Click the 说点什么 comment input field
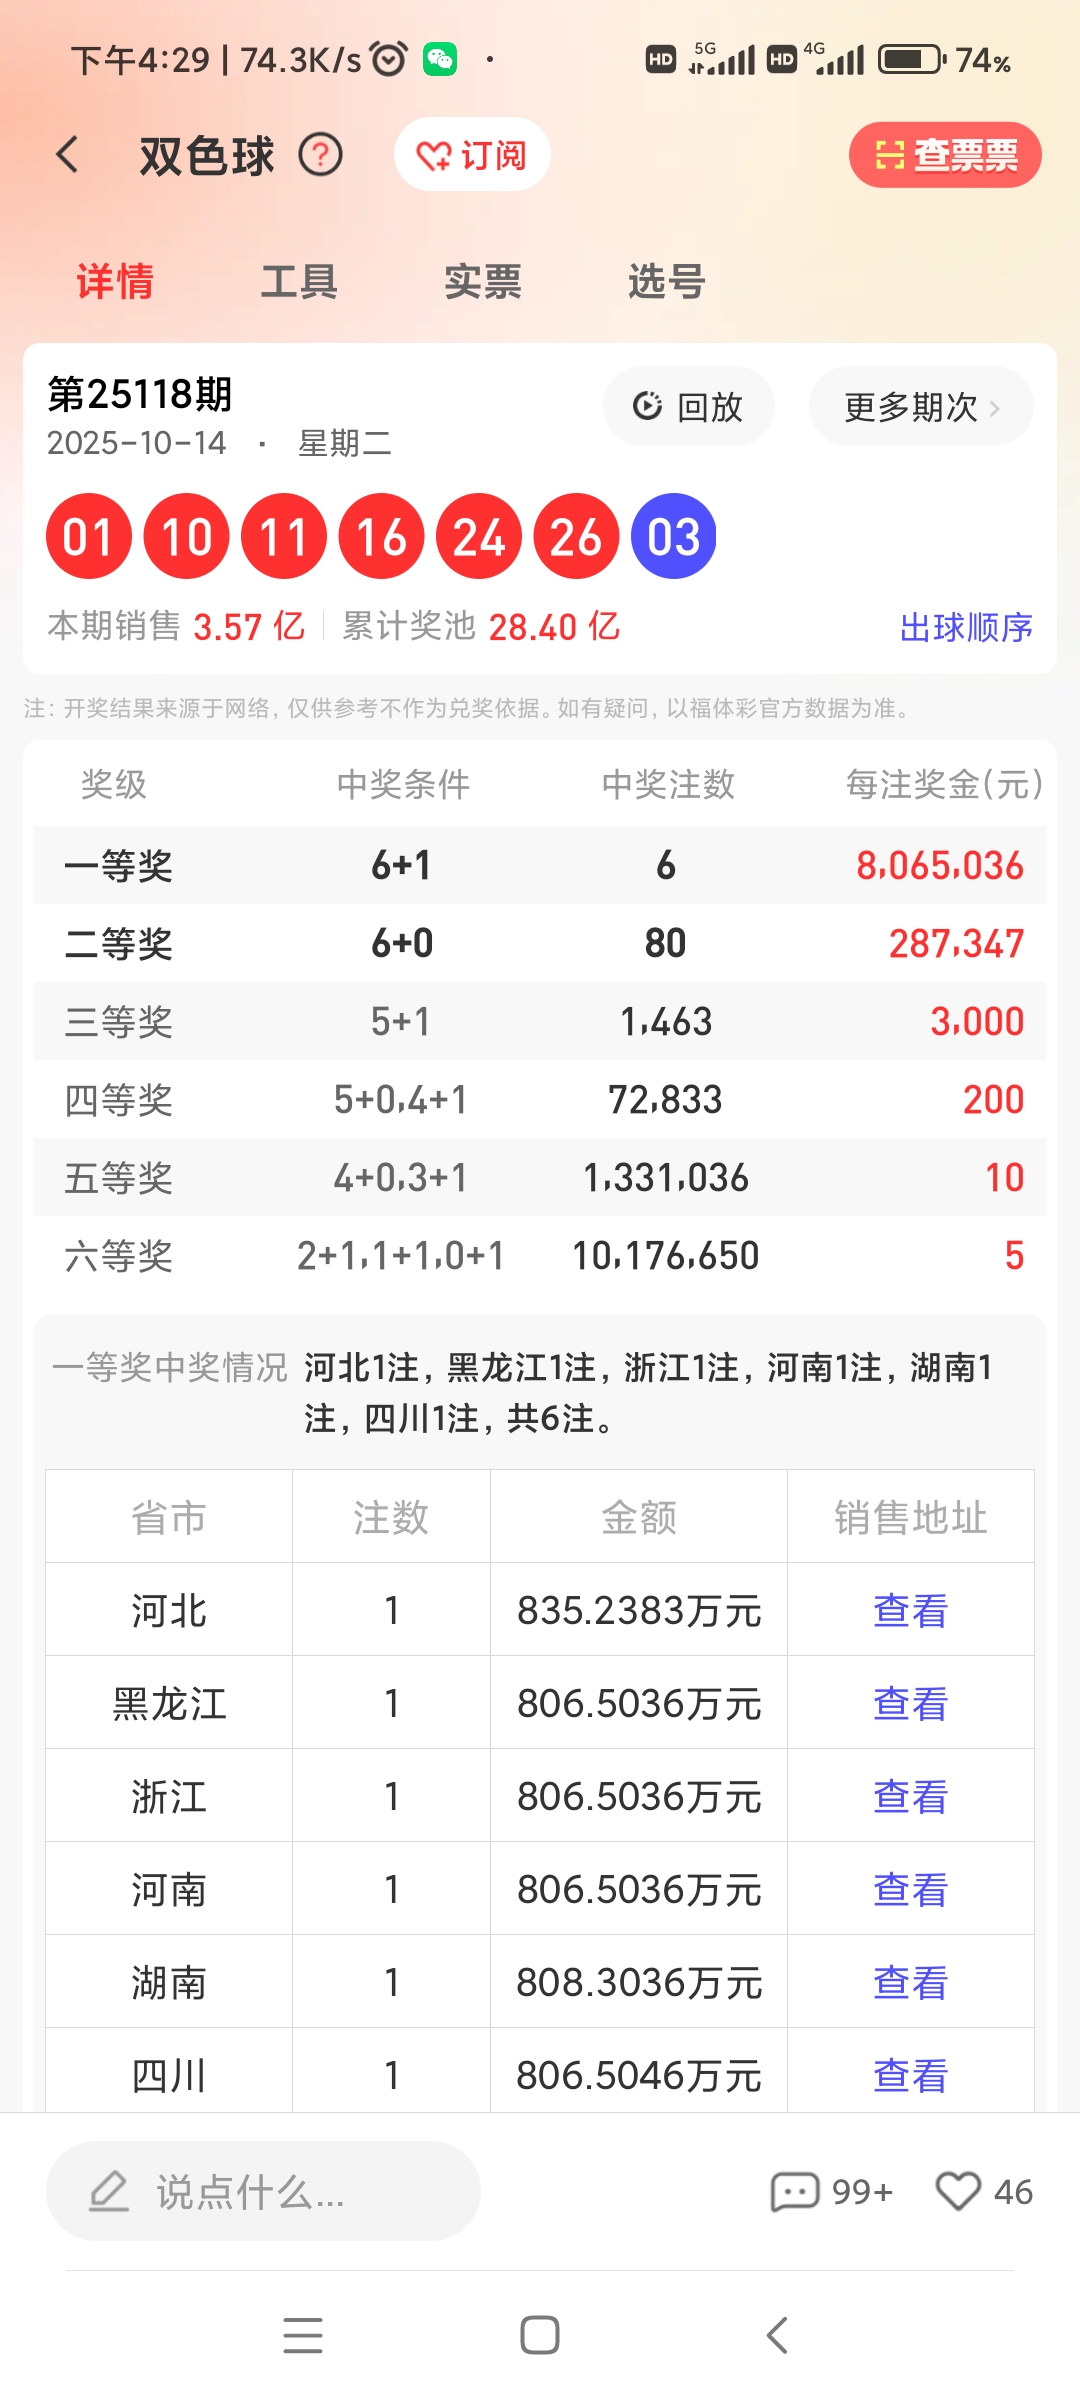The image size is (1080, 2400). (263, 2191)
